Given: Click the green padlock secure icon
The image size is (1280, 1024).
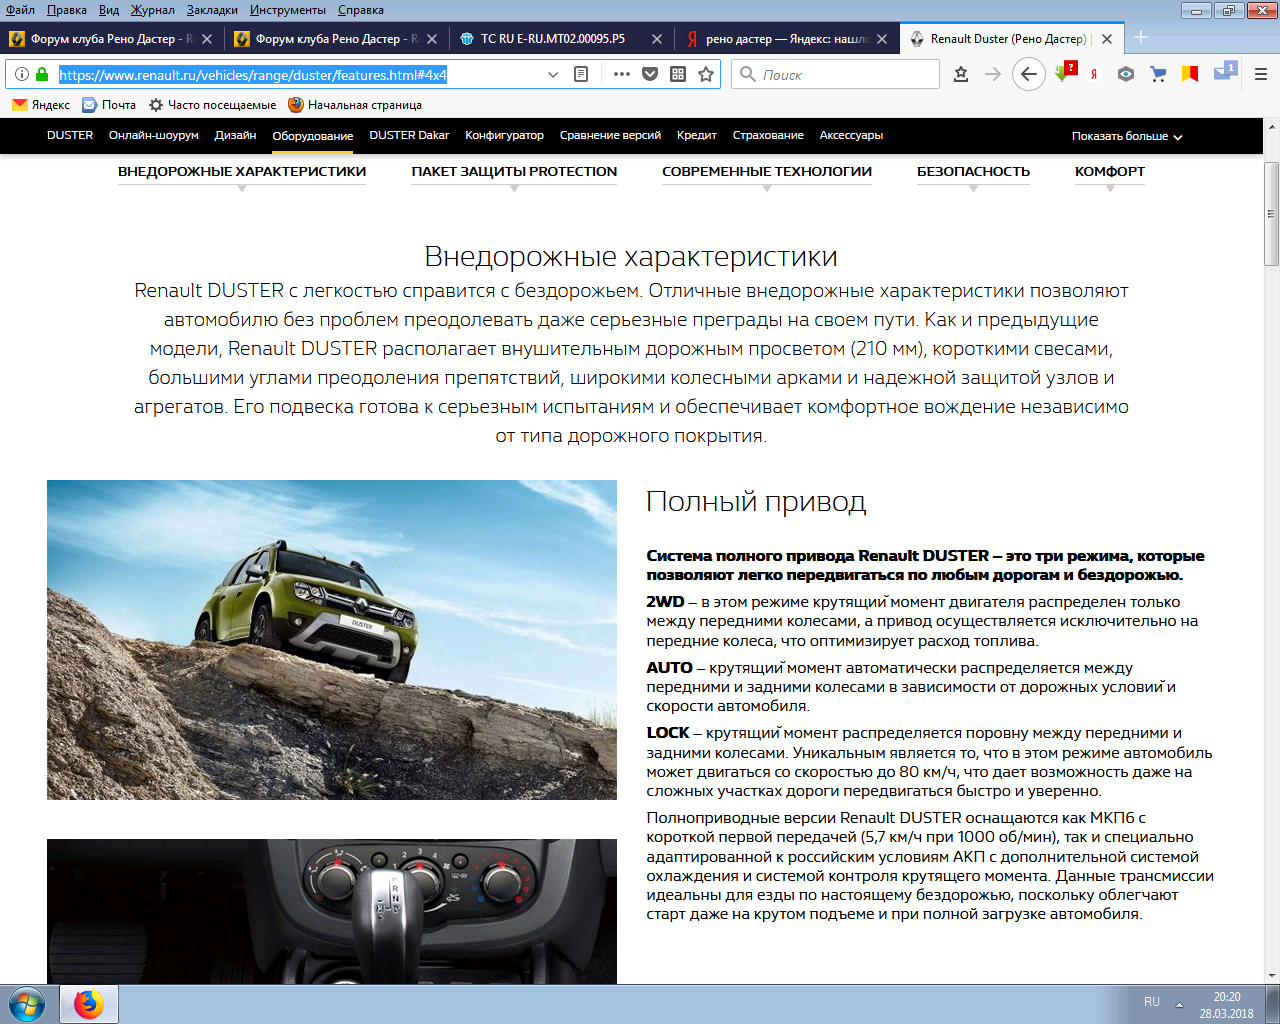Looking at the screenshot, I should tap(42, 74).
